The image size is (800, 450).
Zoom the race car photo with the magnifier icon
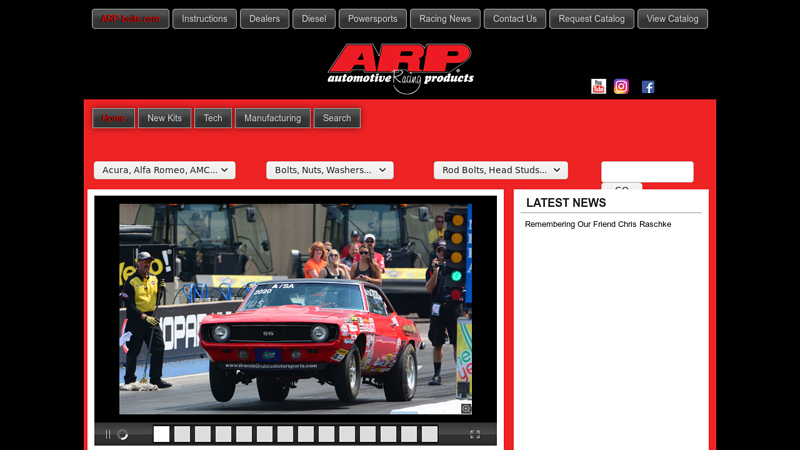(466, 409)
